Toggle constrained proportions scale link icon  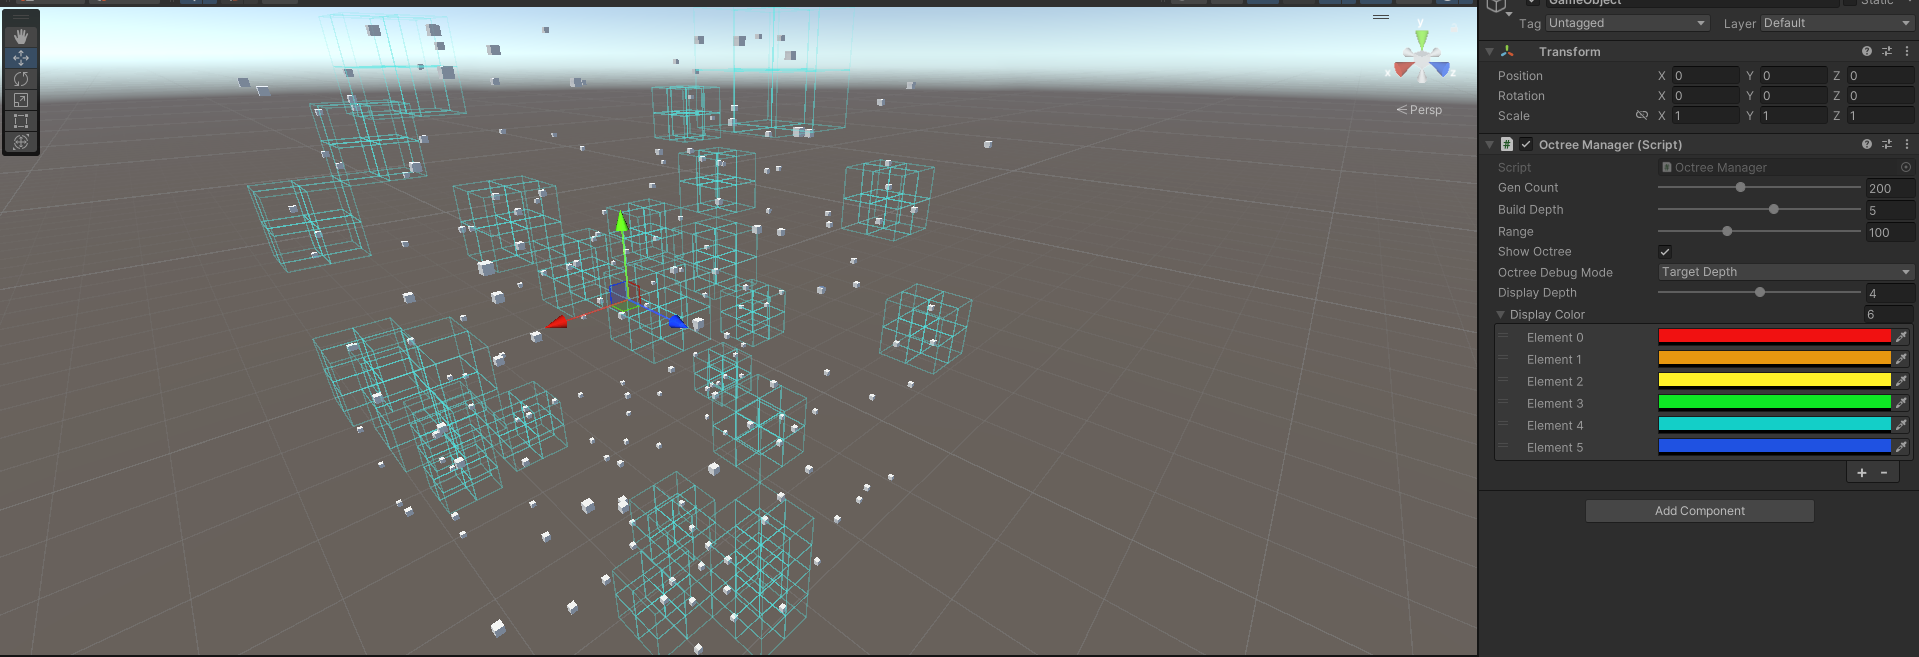point(1641,116)
